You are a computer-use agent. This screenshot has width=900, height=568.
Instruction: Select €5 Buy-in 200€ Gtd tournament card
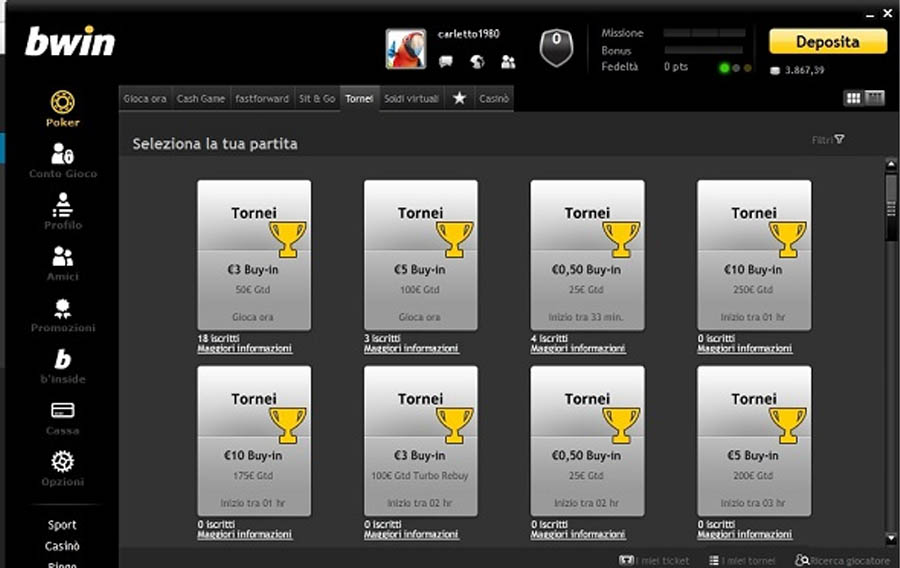(x=754, y=441)
